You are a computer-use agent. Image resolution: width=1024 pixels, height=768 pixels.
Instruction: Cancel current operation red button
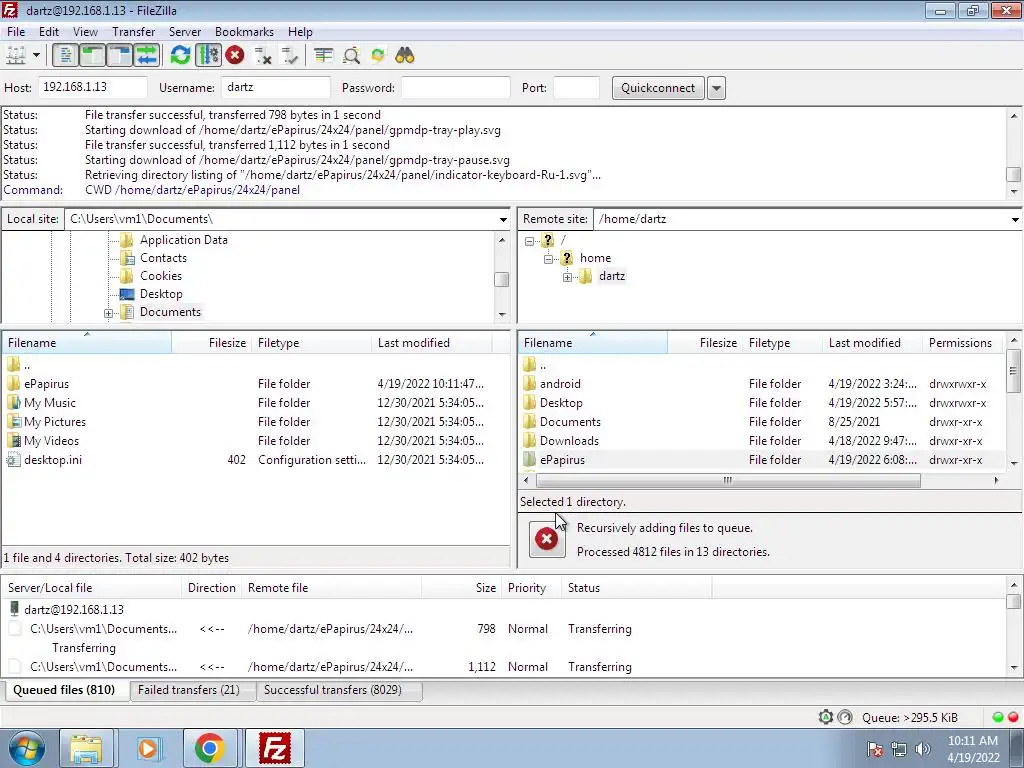tap(235, 56)
